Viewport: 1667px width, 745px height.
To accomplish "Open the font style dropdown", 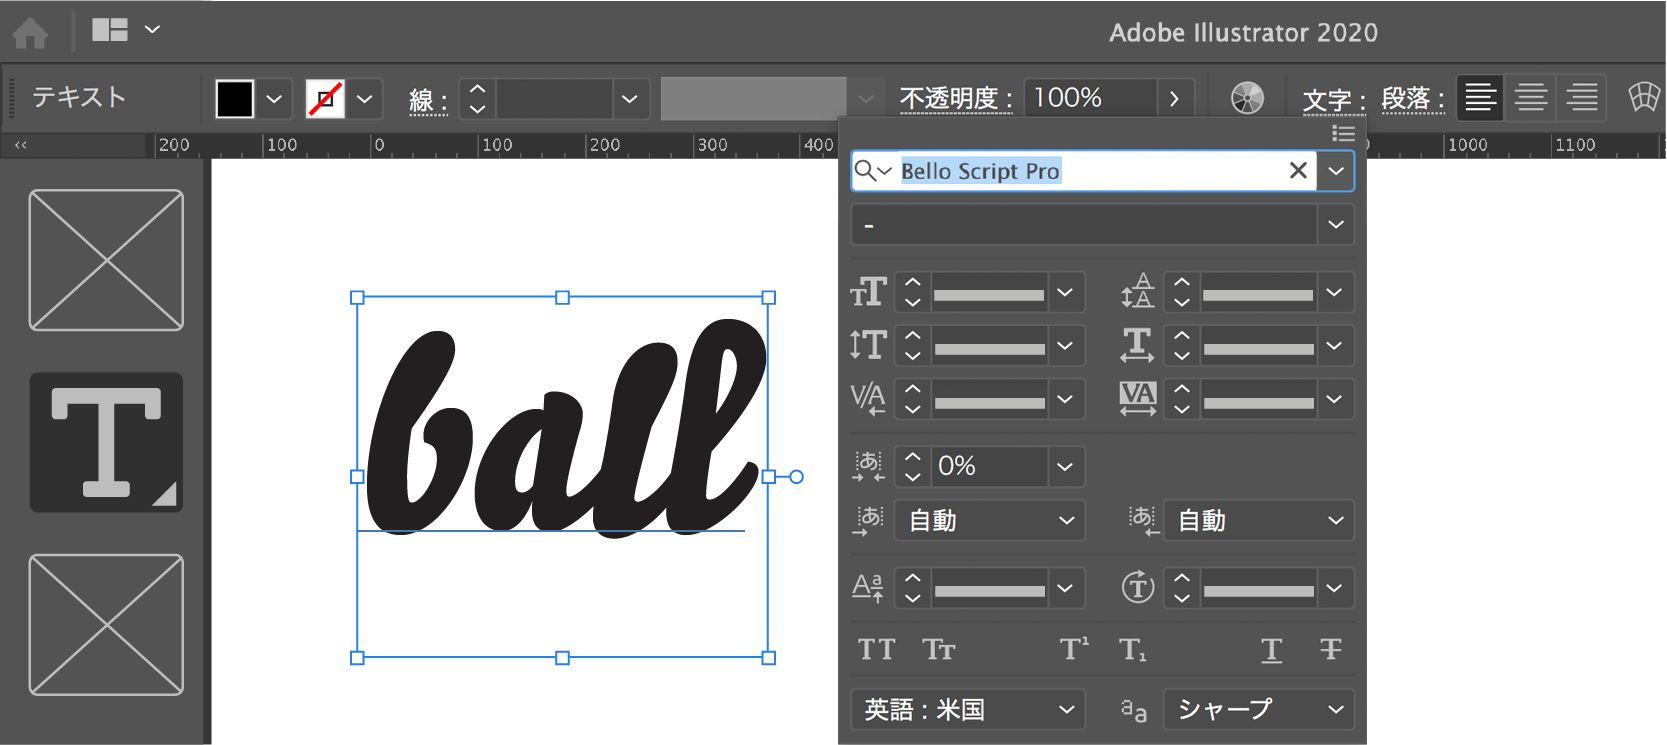I will point(1336,225).
